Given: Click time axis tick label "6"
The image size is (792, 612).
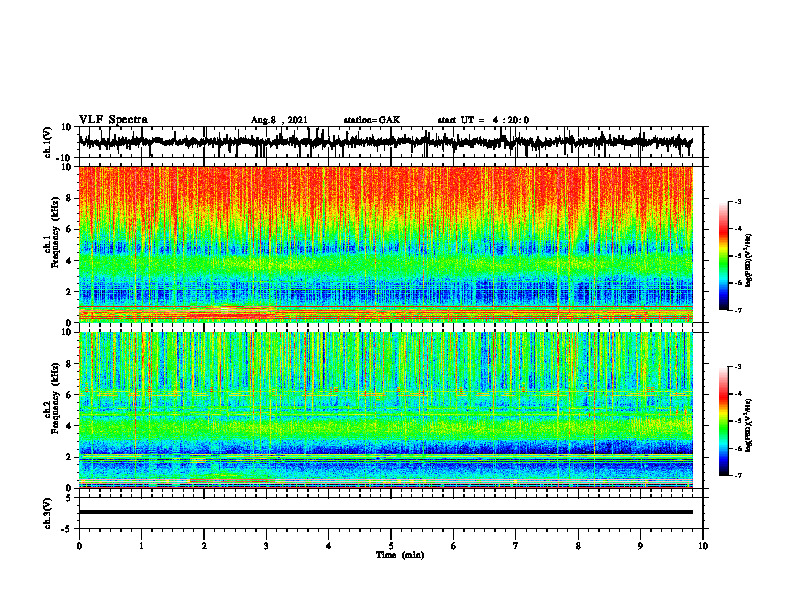Looking at the screenshot, I should click(x=454, y=546).
